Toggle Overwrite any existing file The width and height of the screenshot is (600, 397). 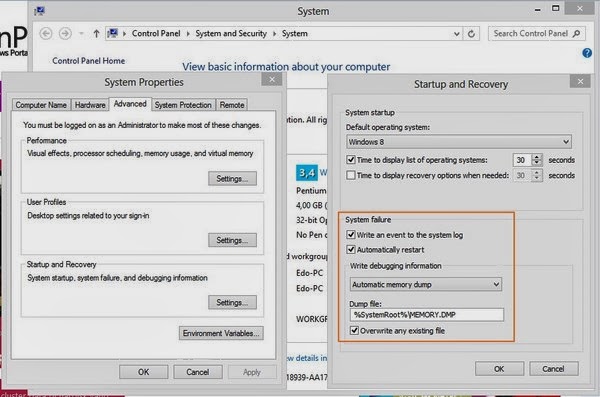(354, 330)
